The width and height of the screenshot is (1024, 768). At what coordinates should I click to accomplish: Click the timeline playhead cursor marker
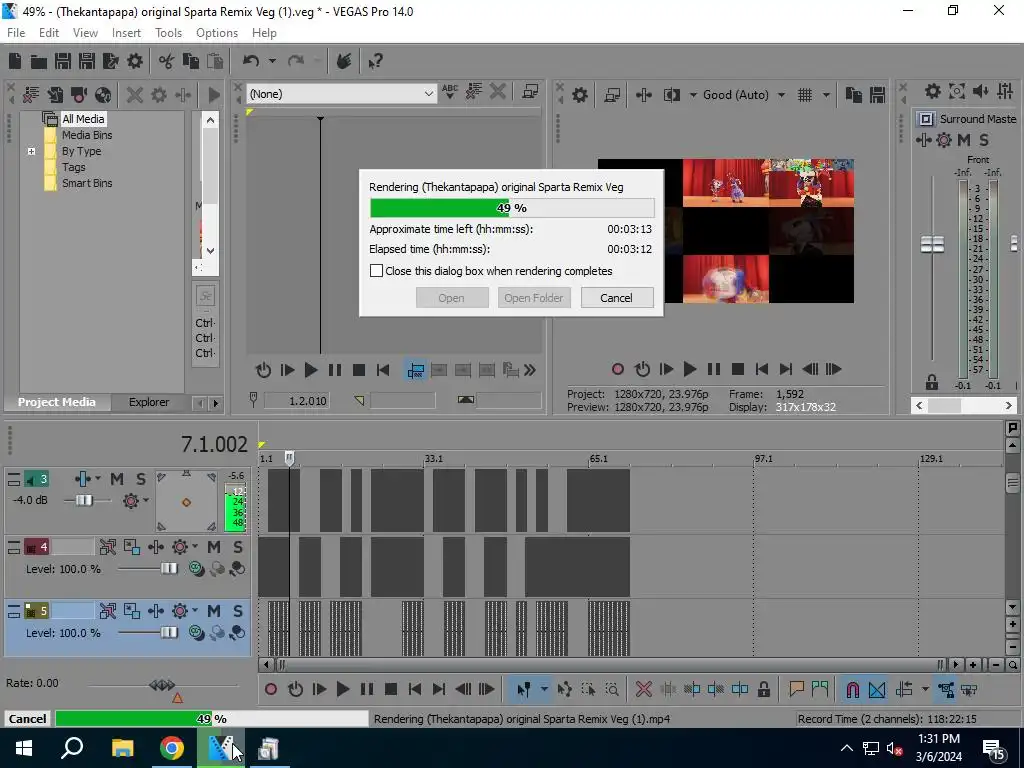(289, 458)
